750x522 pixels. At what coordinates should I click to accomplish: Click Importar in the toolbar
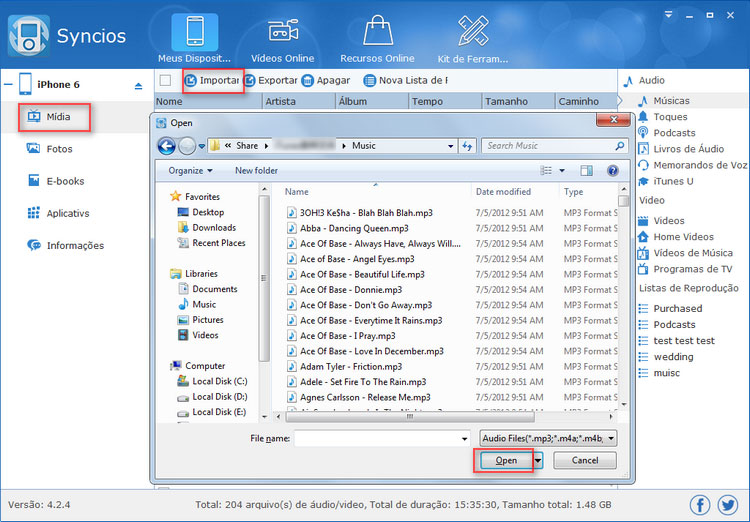pyautogui.click(x=211, y=80)
